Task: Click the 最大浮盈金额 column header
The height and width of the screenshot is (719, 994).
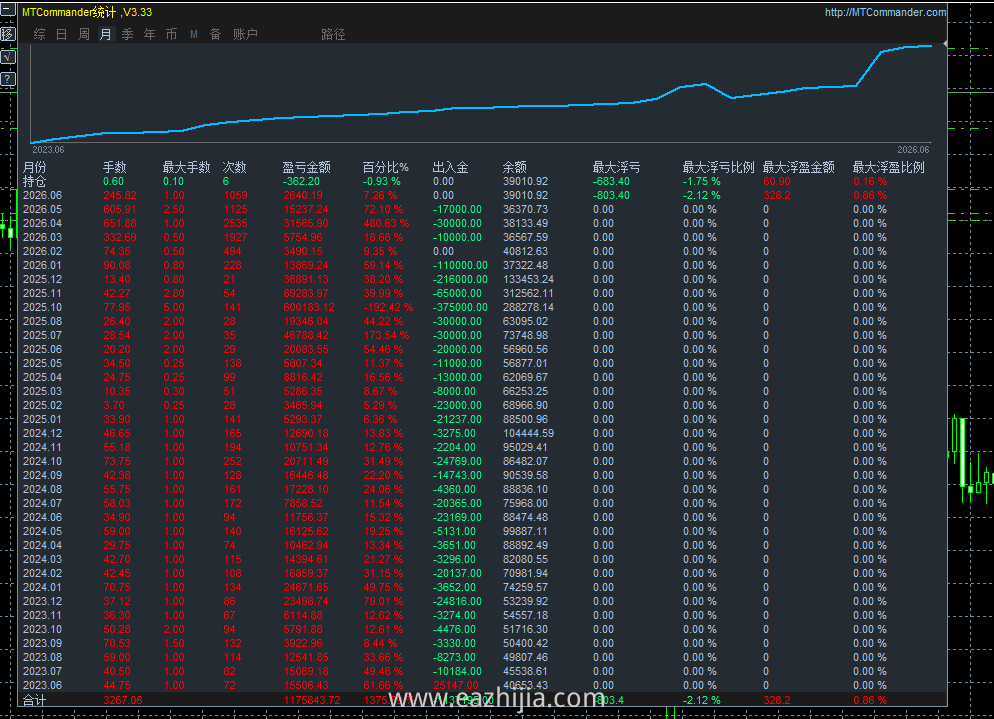Action: 798,167
